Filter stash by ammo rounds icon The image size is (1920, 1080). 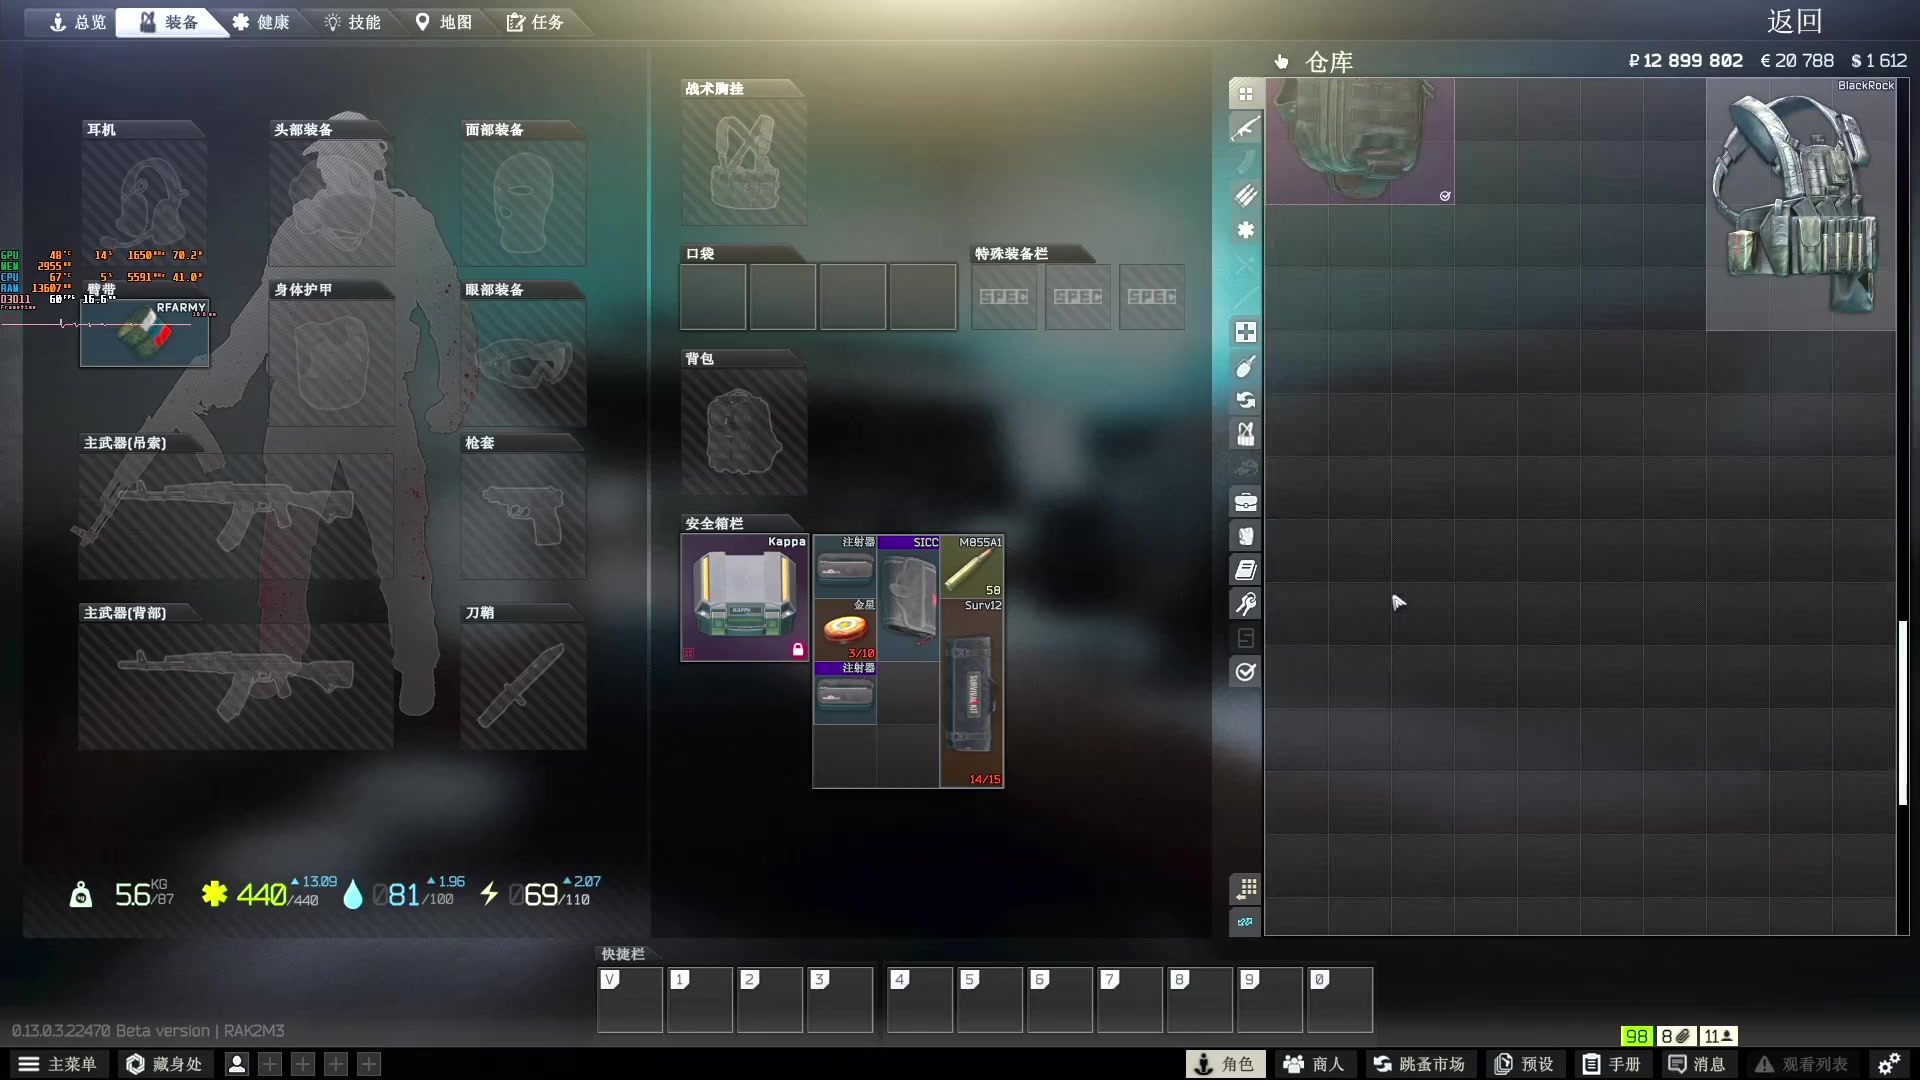point(1245,196)
